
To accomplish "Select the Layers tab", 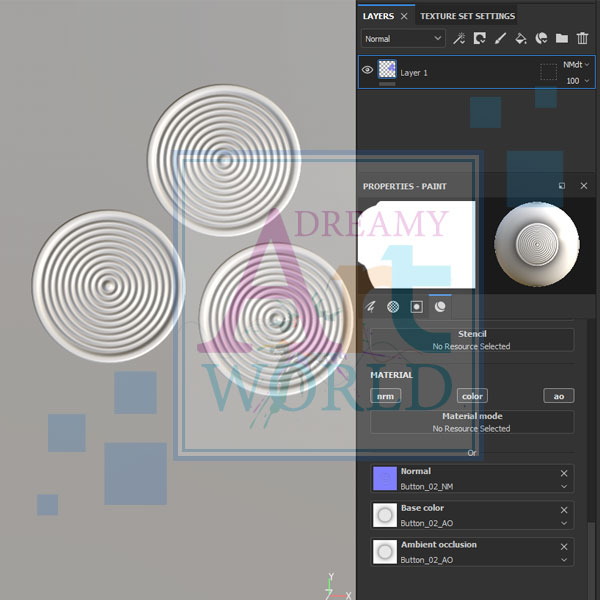I will (x=378, y=16).
